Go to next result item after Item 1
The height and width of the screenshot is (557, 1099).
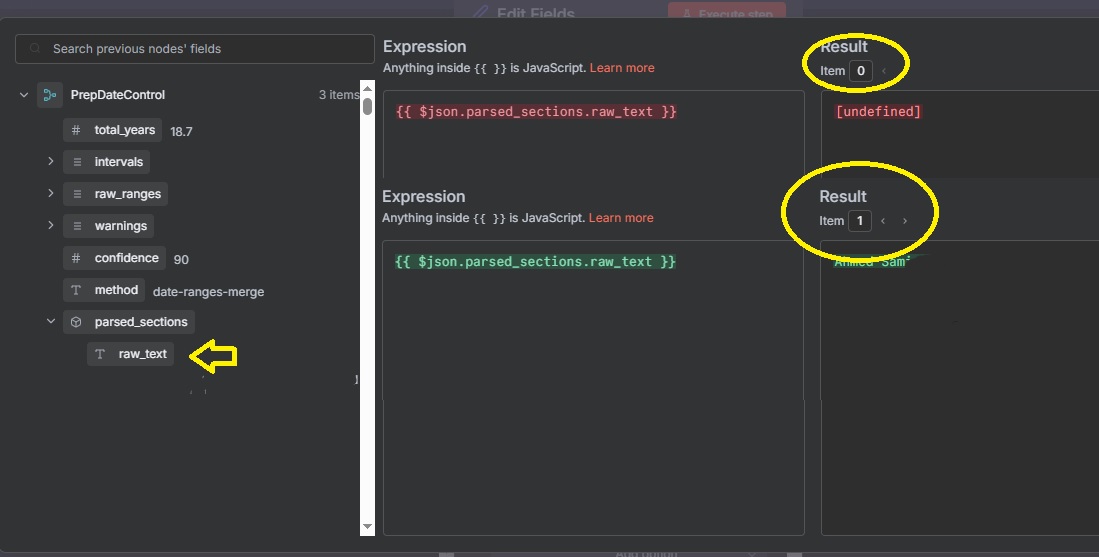pos(905,221)
